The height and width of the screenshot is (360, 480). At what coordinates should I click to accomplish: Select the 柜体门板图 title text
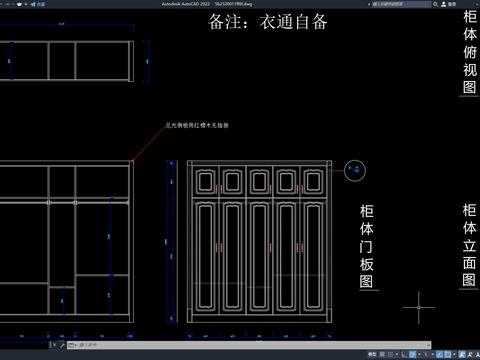pyautogui.click(x=367, y=246)
